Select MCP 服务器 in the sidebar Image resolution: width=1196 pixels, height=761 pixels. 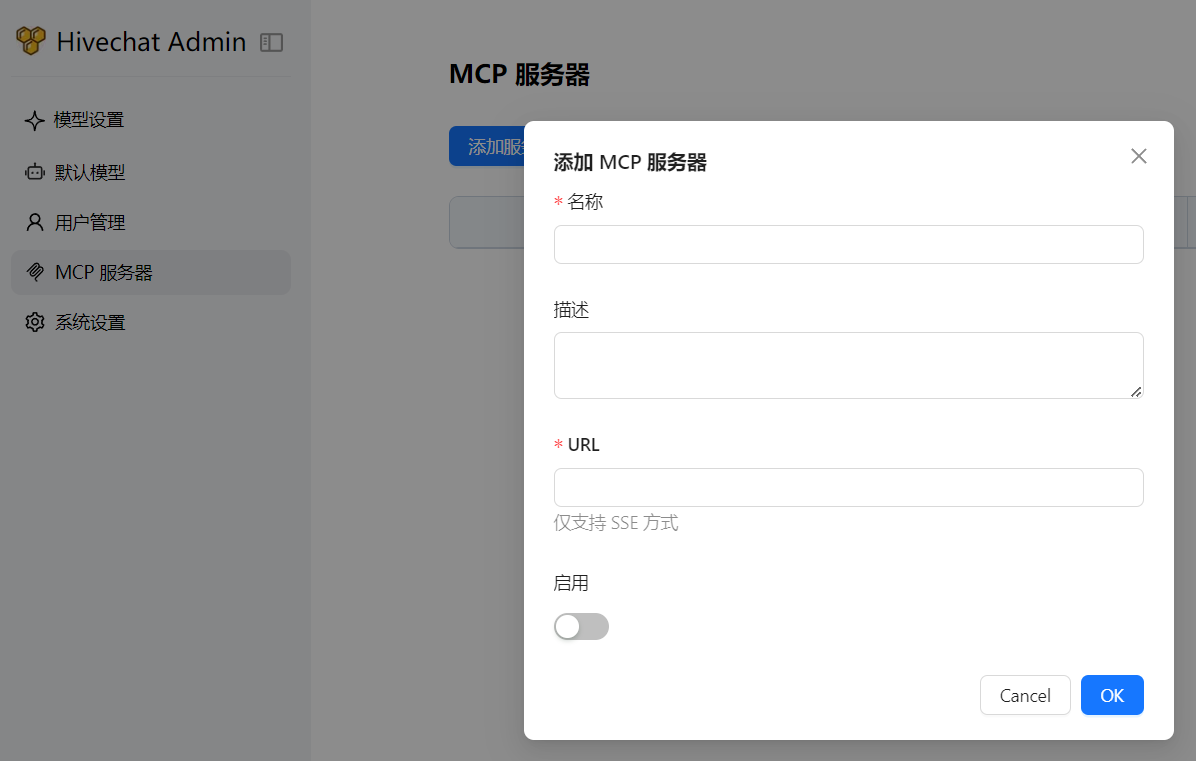coord(151,272)
